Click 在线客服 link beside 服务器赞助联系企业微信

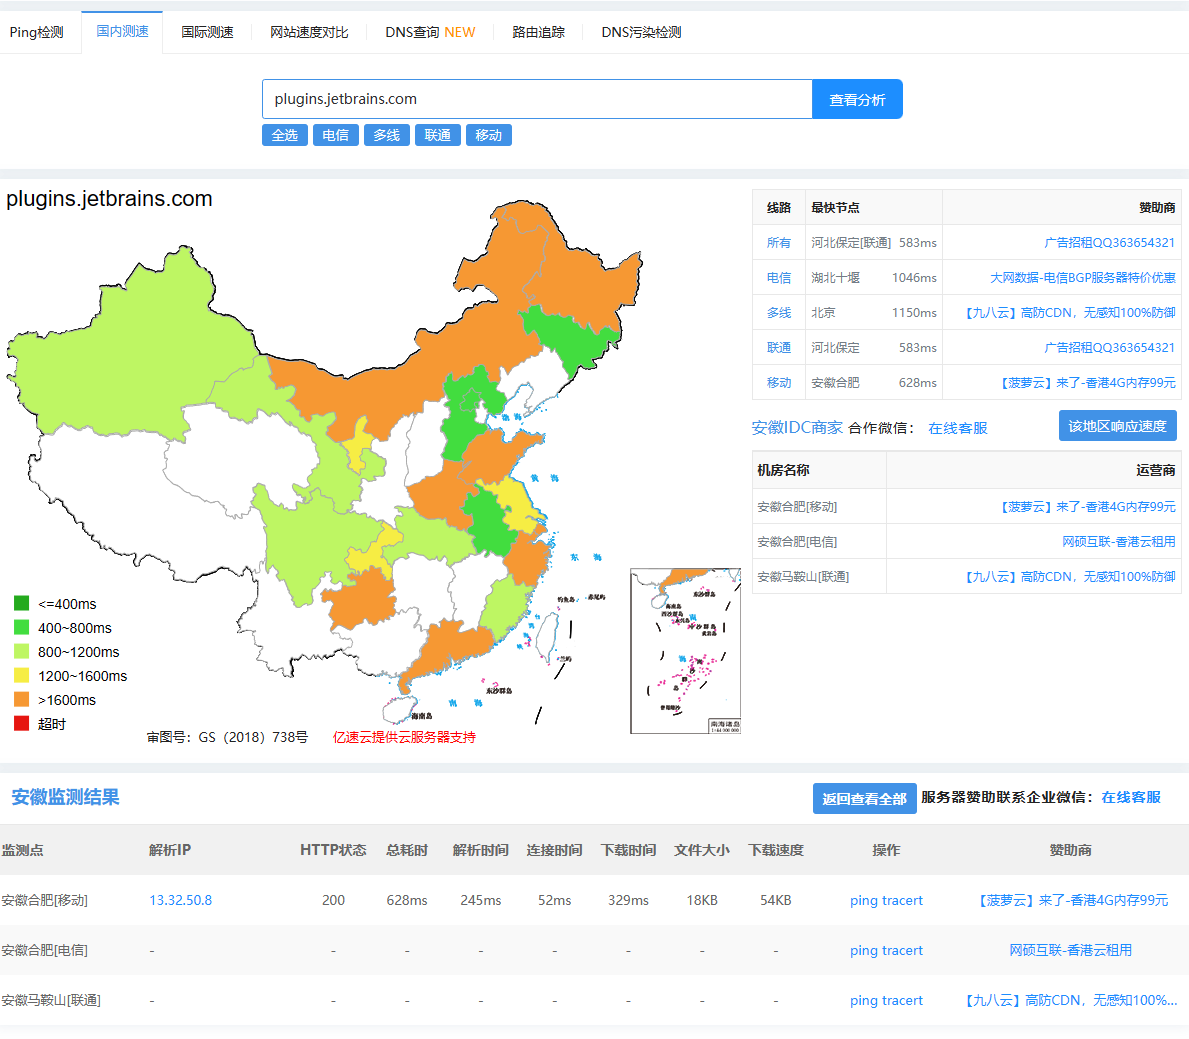click(1131, 797)
